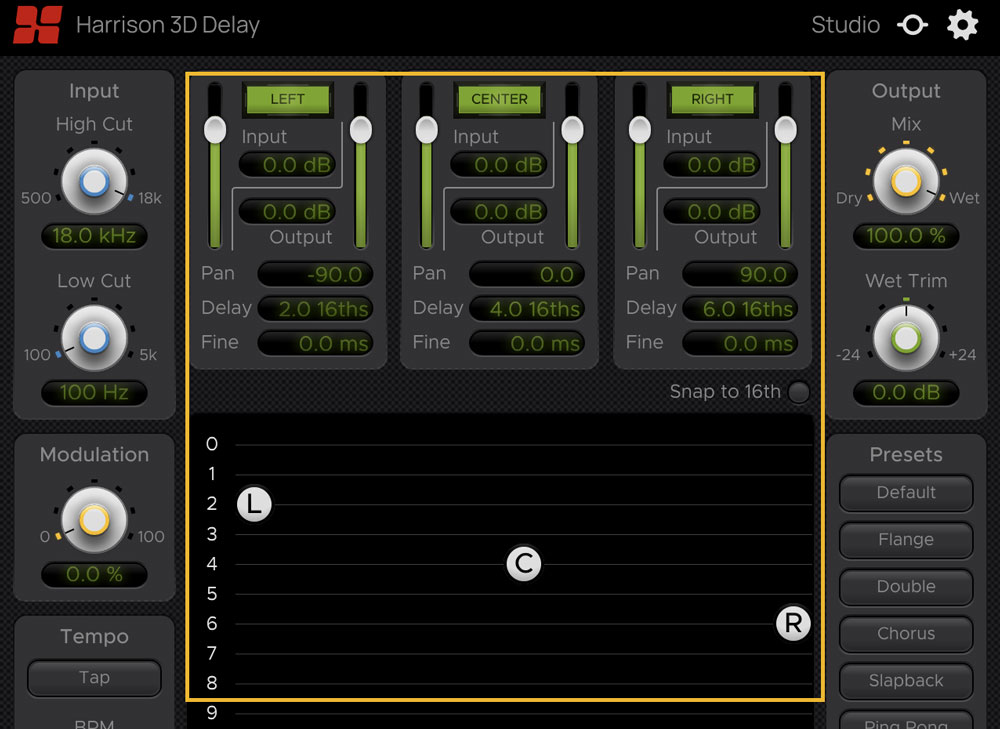
Task: Load the Chorus preset
Action: pyautogui.click(x=906, y=633)
